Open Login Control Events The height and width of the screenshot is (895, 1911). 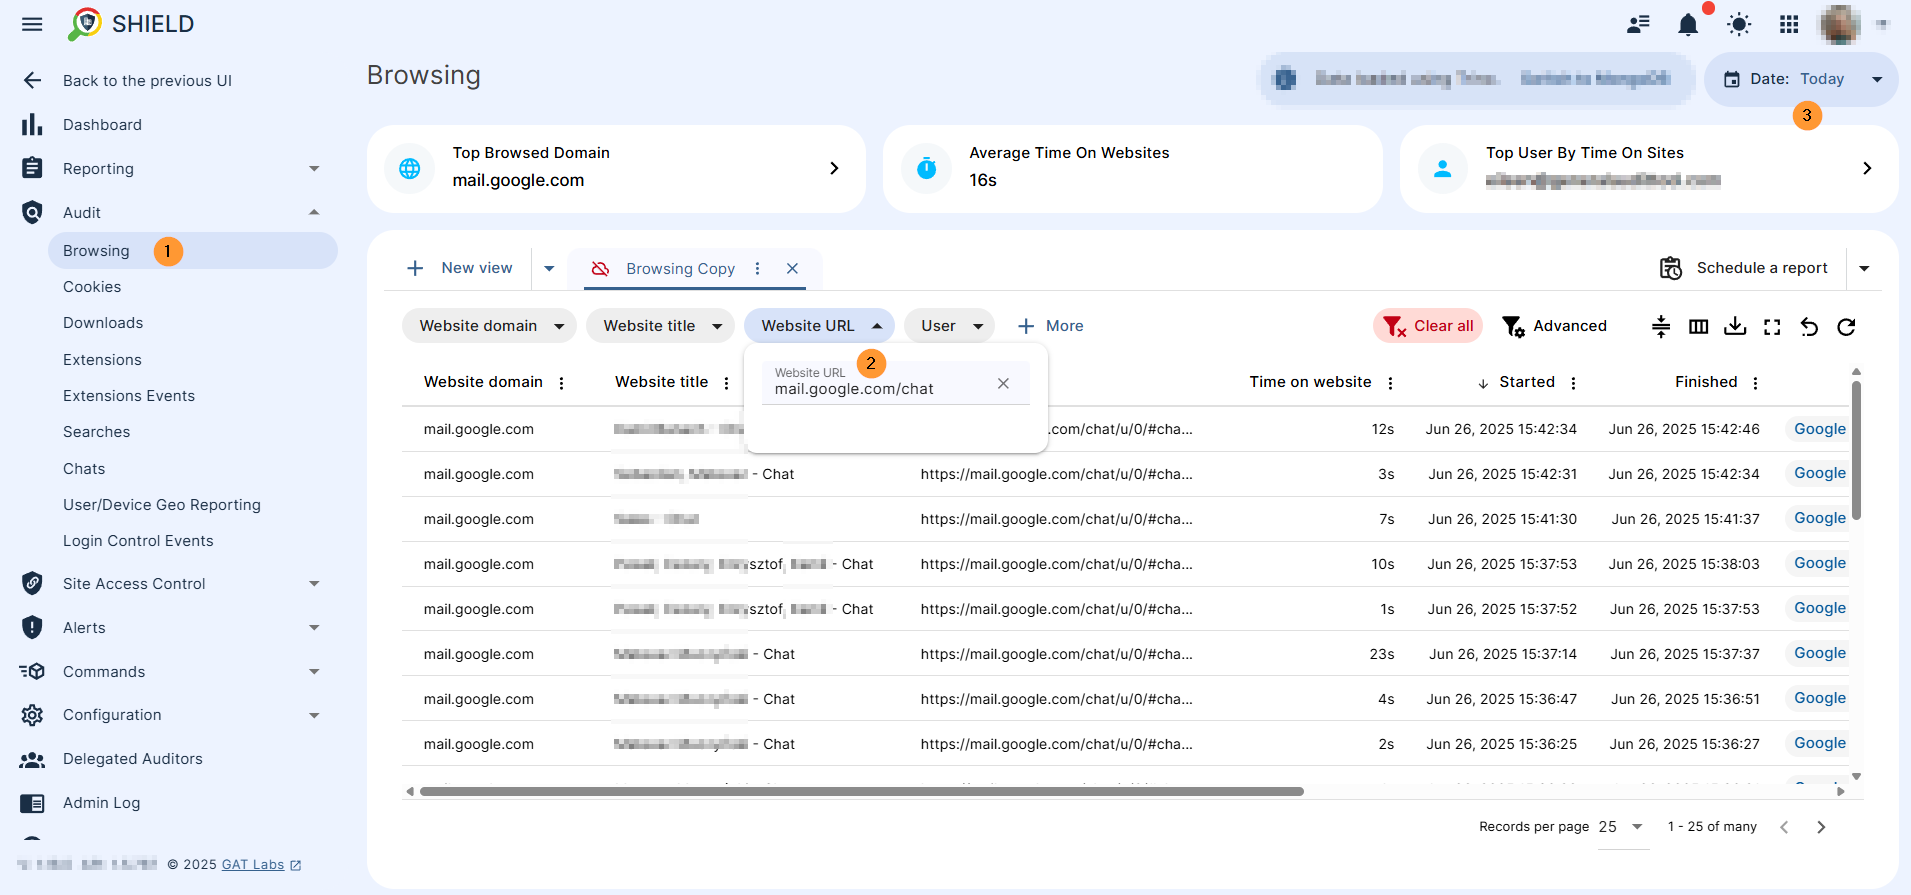138,541
